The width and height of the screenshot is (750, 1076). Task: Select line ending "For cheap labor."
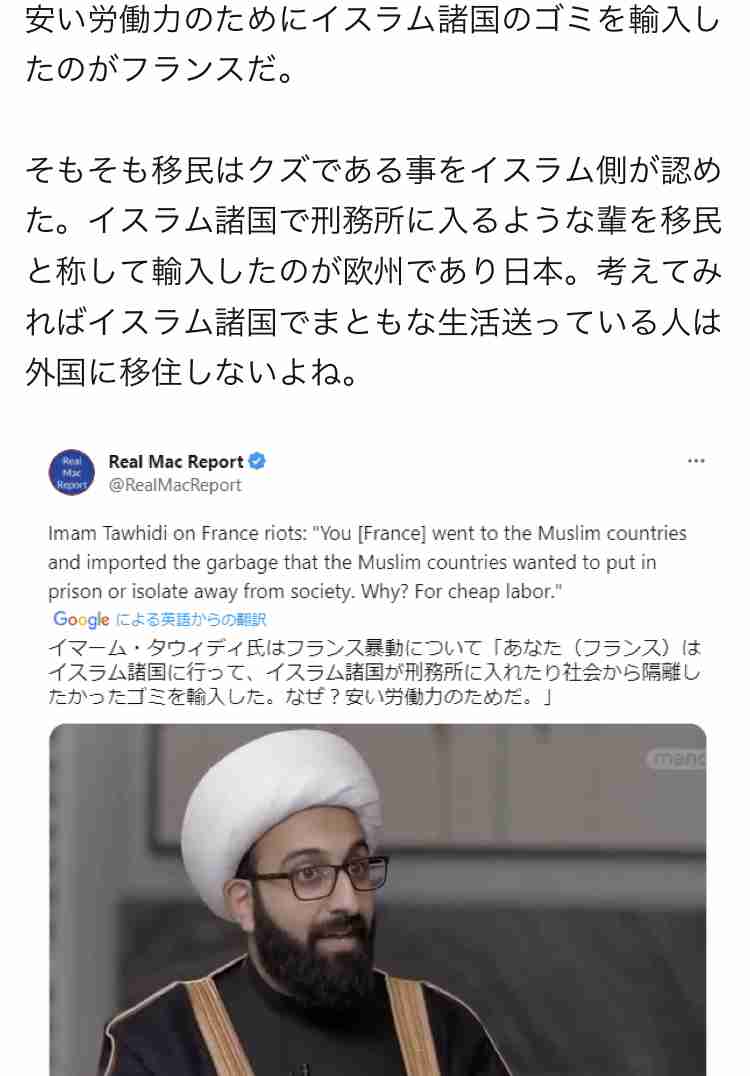pos(305,592)
